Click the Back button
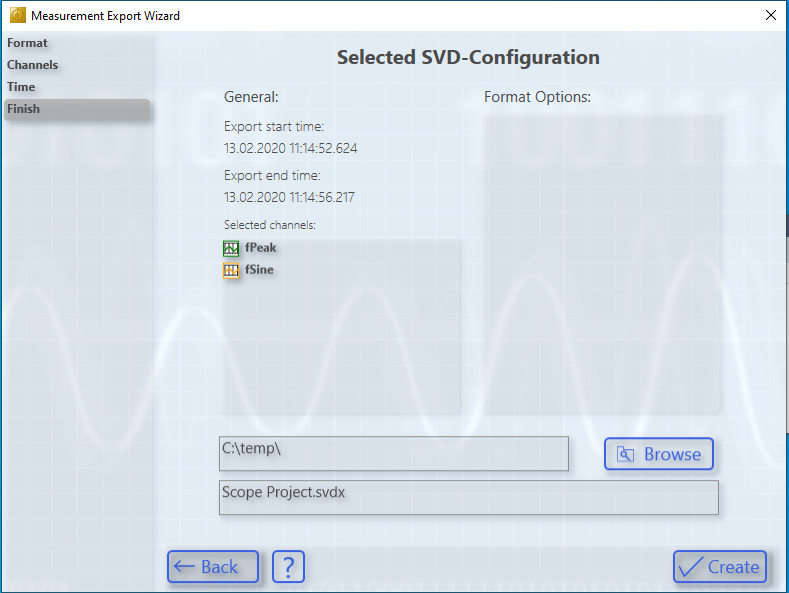Screen dimensions: 789x593 click(x=213, y=567)
